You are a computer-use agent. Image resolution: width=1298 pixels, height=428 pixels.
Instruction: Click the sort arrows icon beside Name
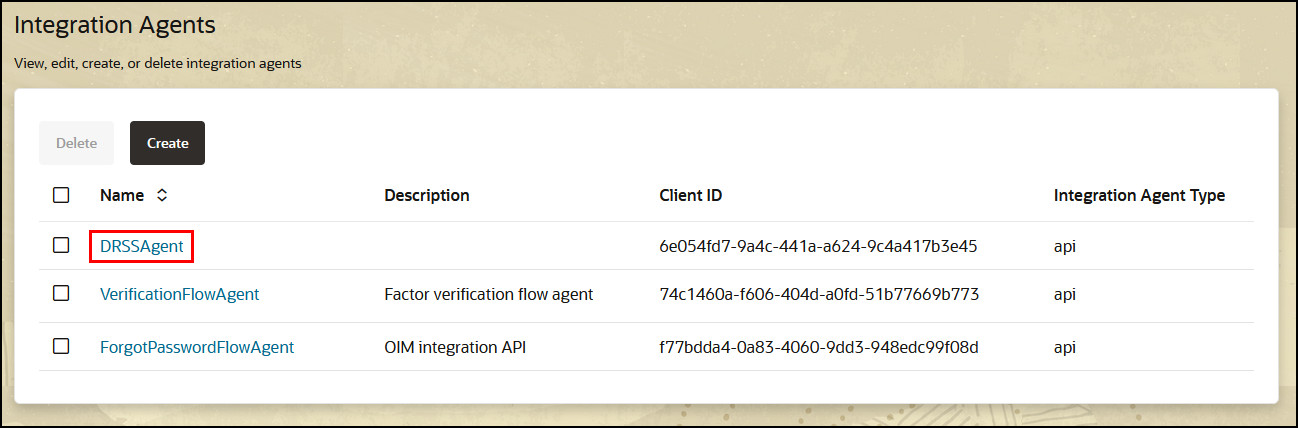coord(161,196)
